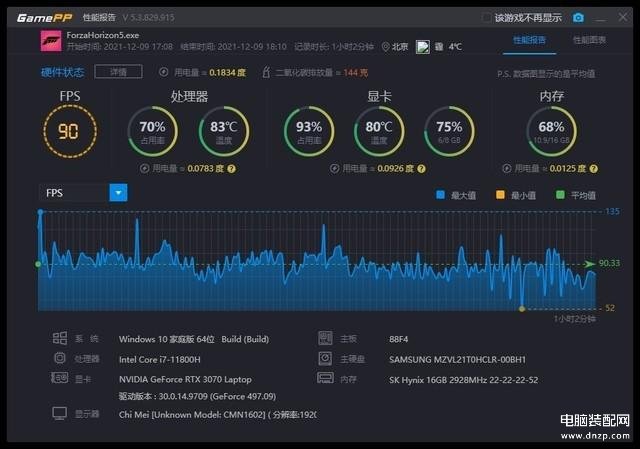
Task: Click the CPU 70% usage gauge
Action: [153, 131]
